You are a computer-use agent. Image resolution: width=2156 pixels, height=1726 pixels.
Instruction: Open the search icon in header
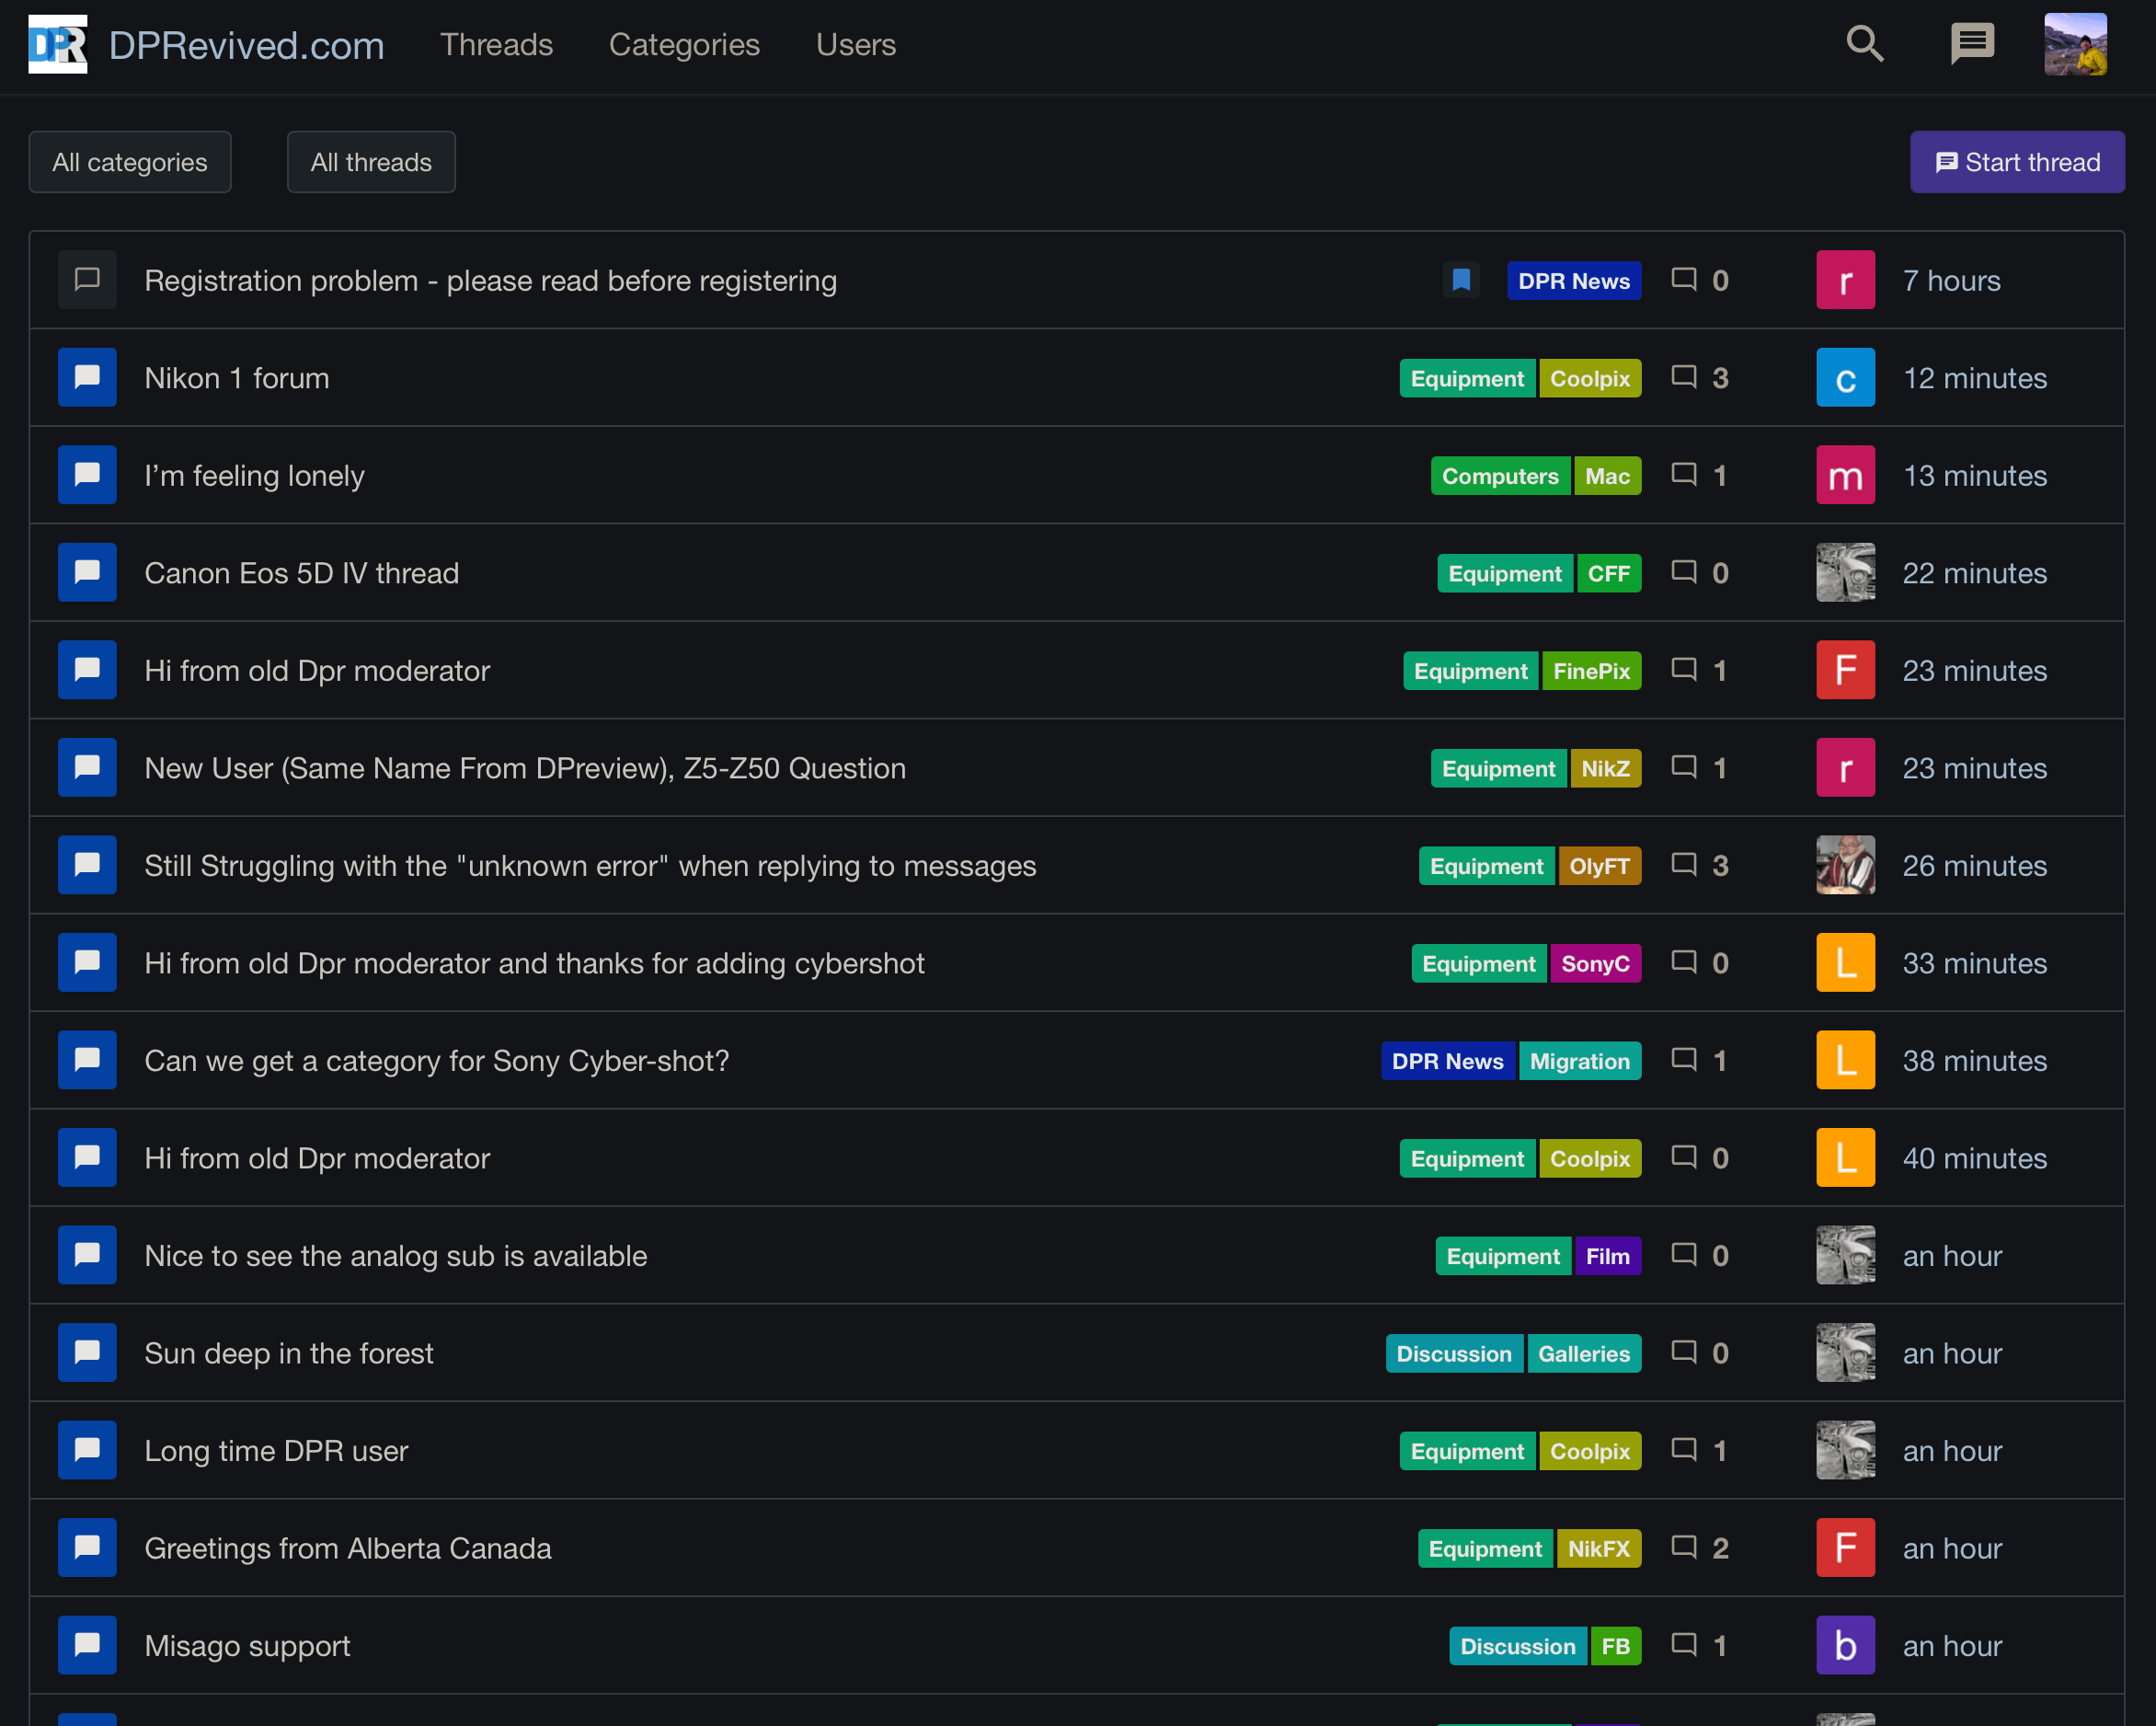(x=1865, y=44)
